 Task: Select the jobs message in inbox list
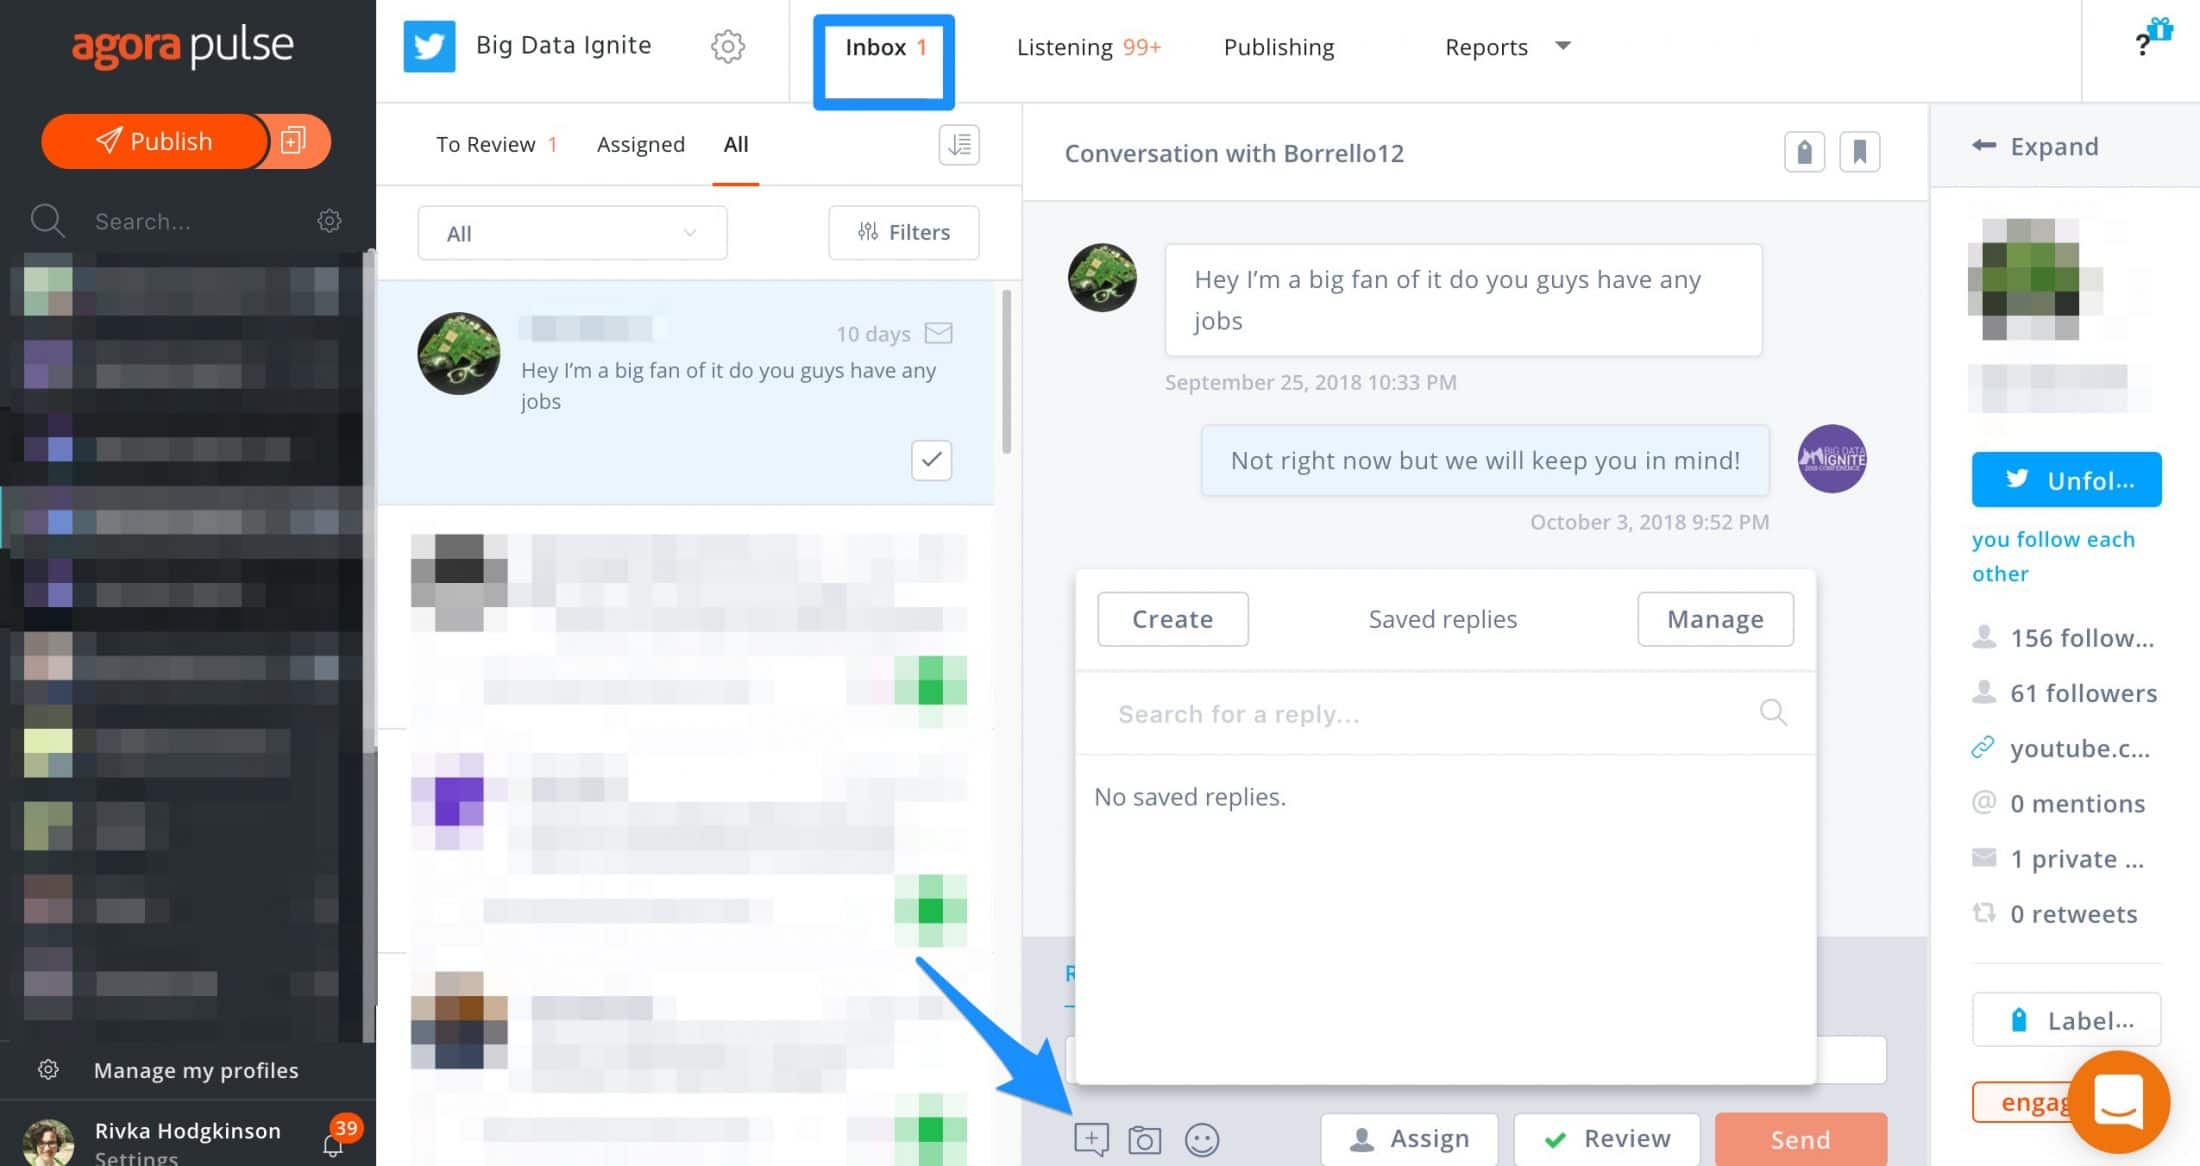[686, 392]
